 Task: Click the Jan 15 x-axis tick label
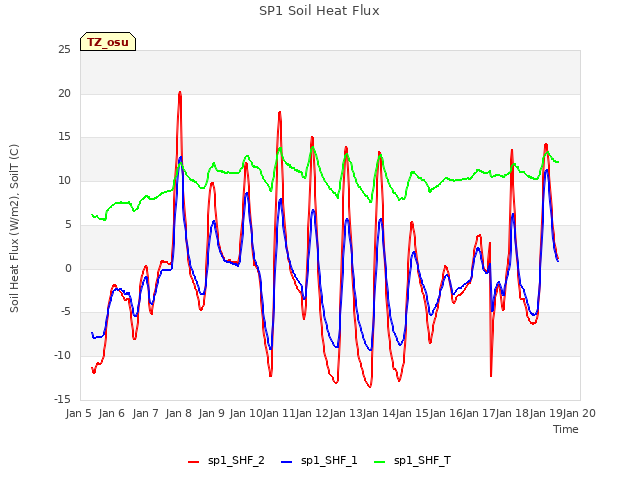pos(412,413)
